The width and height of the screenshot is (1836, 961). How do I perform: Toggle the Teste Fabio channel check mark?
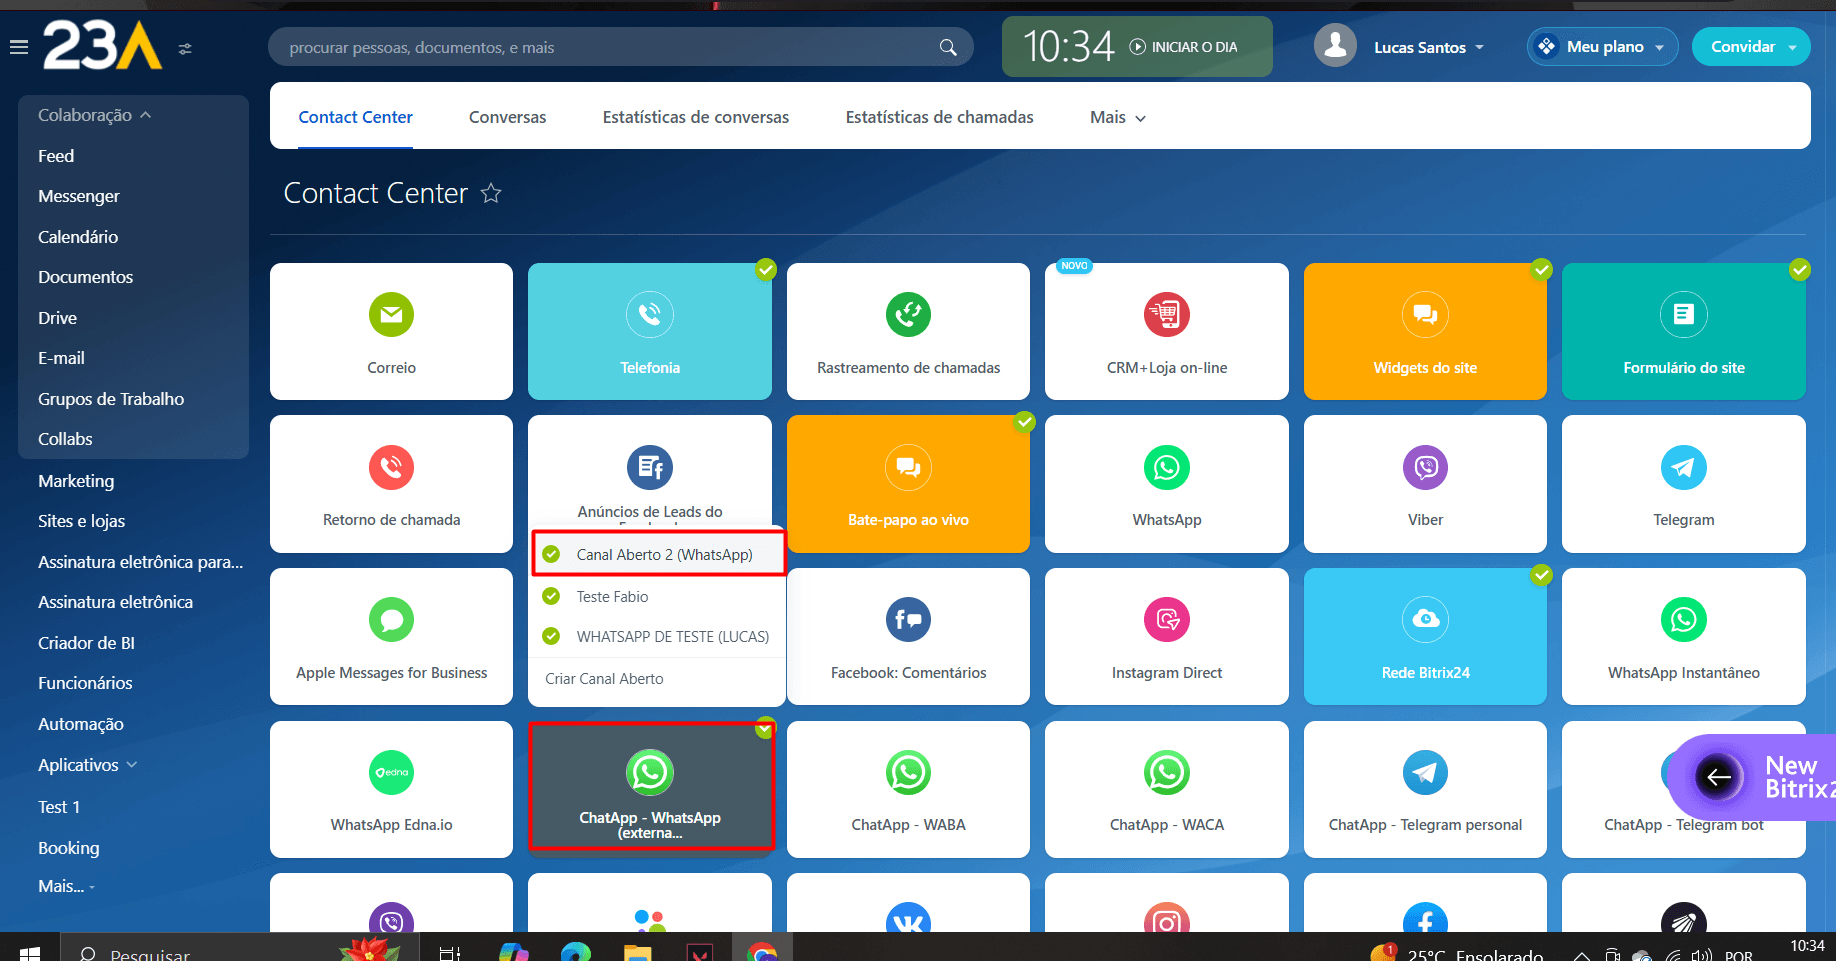point(551,596)
